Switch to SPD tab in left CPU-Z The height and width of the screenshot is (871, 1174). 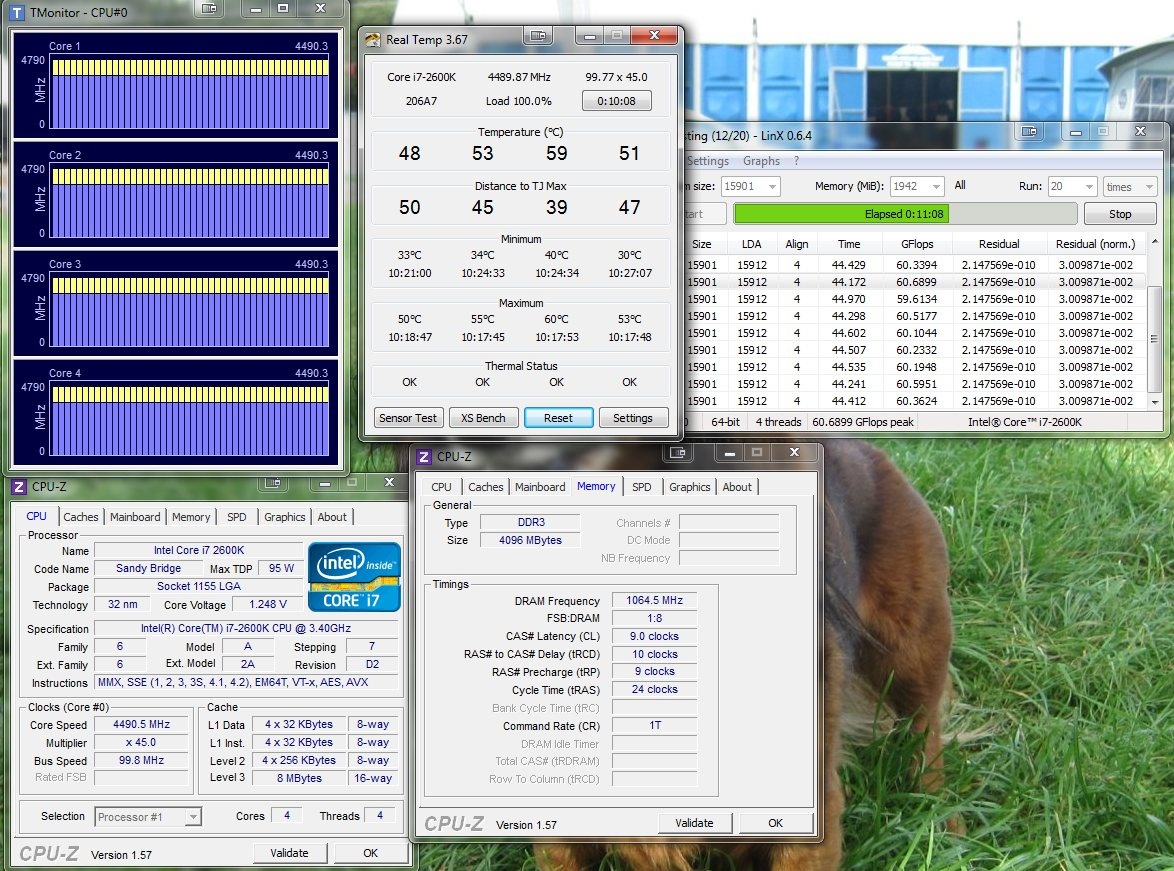[237, 517]
